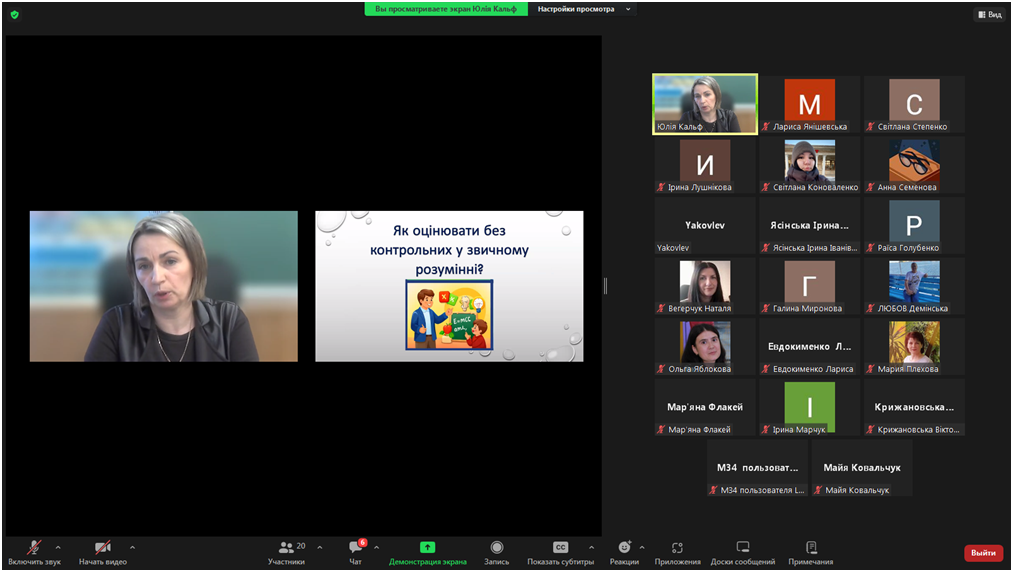The height and width of the screenshot is (572, 1013).
Task: Click Демонстрация экрана share screen icon
Action: tap(427, 548)
